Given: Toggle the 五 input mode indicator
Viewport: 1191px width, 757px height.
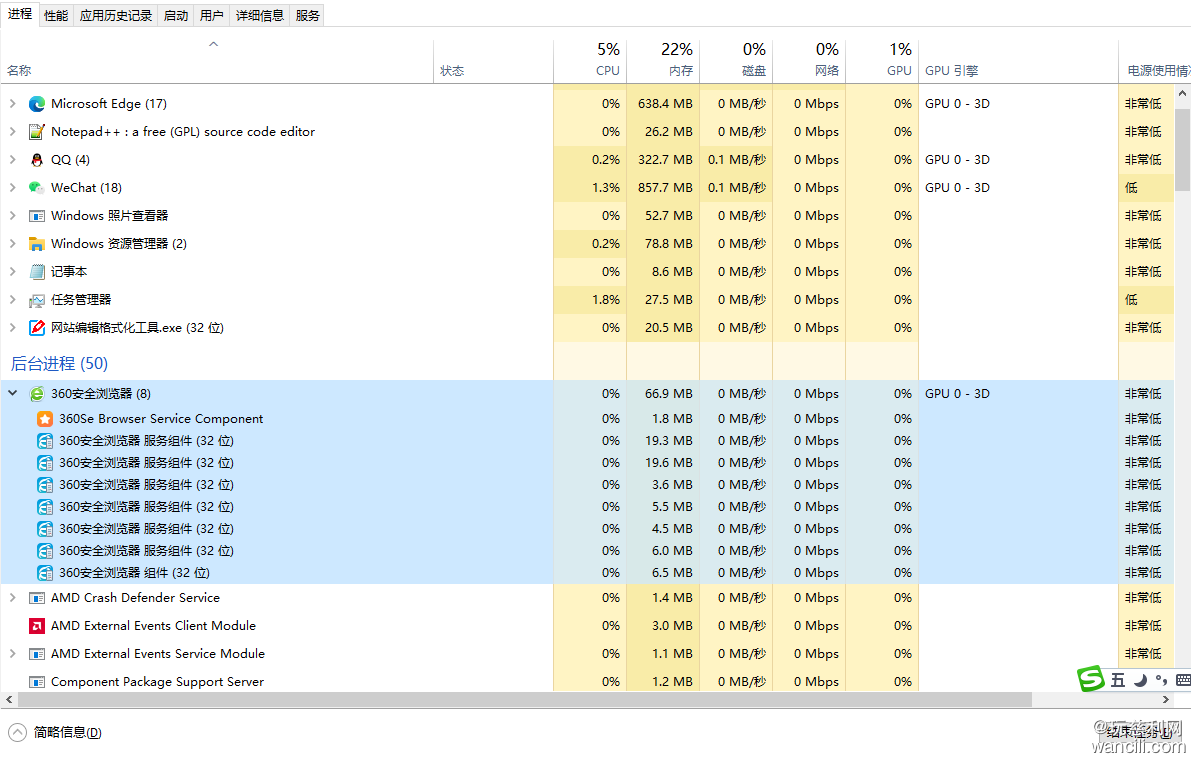Looking at the screenshot, I should 1117,680.
